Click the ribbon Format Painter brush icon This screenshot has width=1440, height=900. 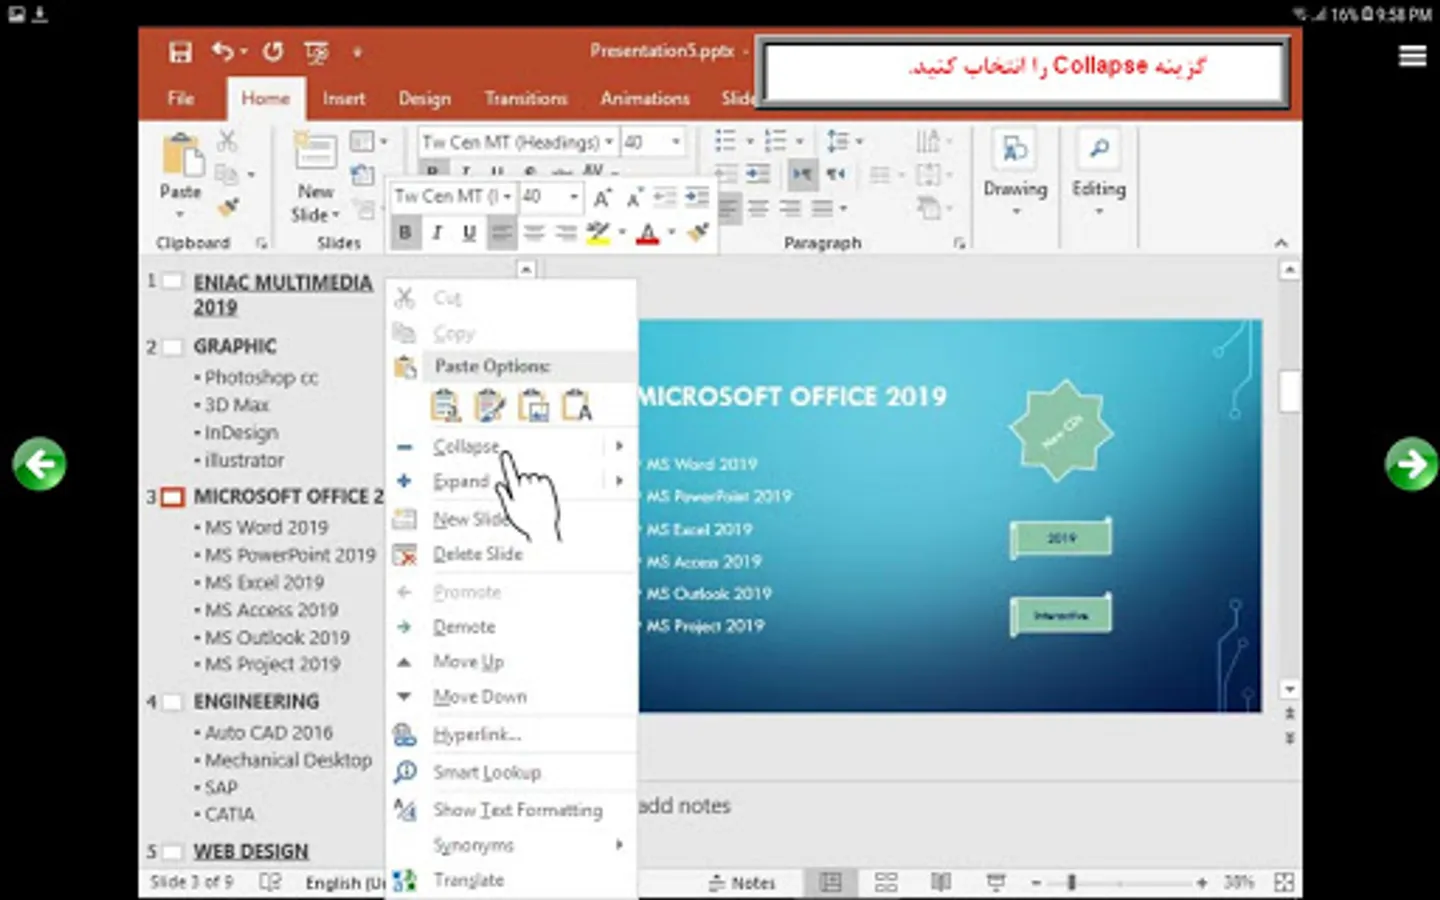coord(228,207)
